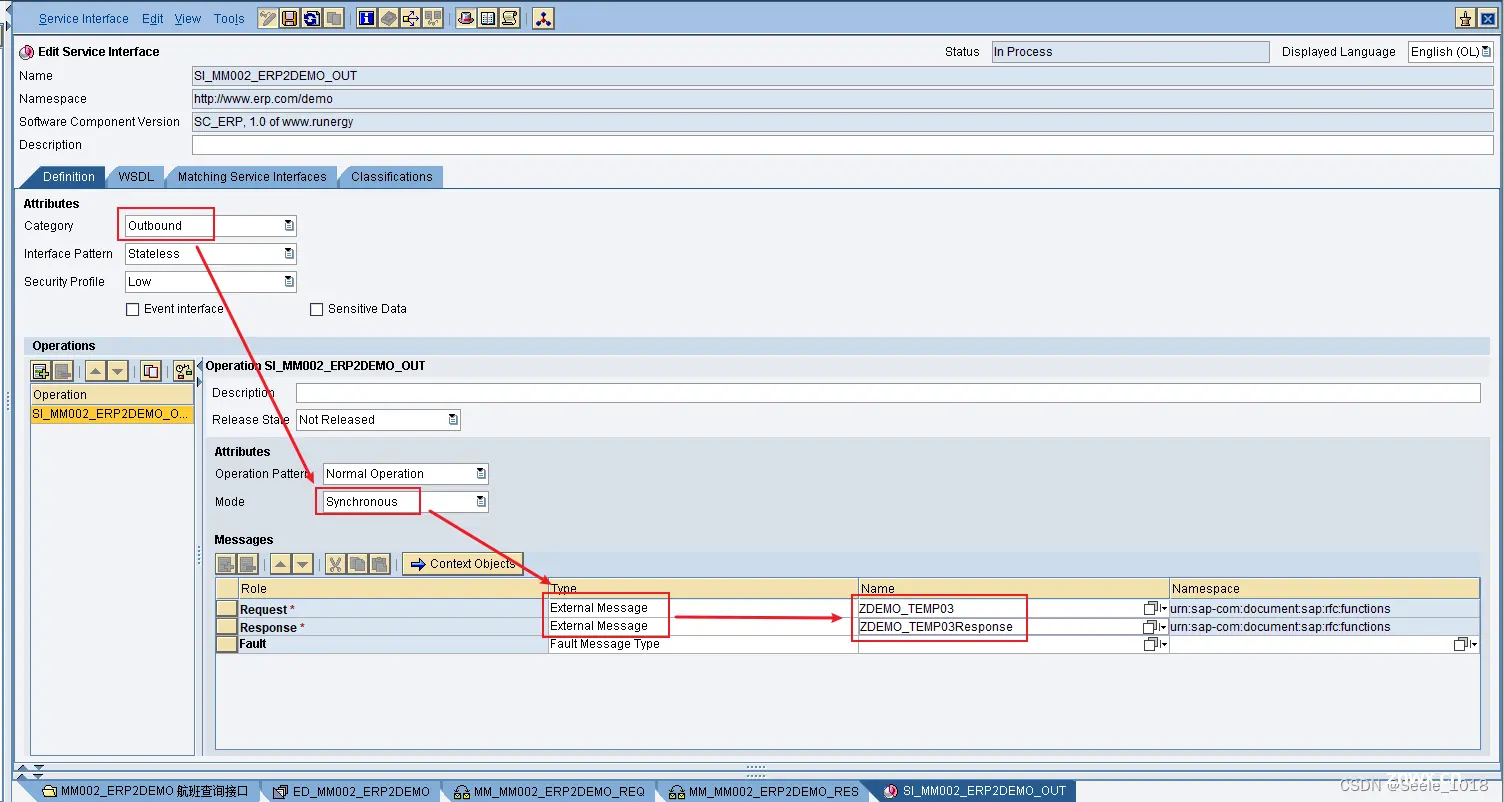Enable the Event interface checkbox
This screenshot has width=1504, height=802.
[132, 310]
